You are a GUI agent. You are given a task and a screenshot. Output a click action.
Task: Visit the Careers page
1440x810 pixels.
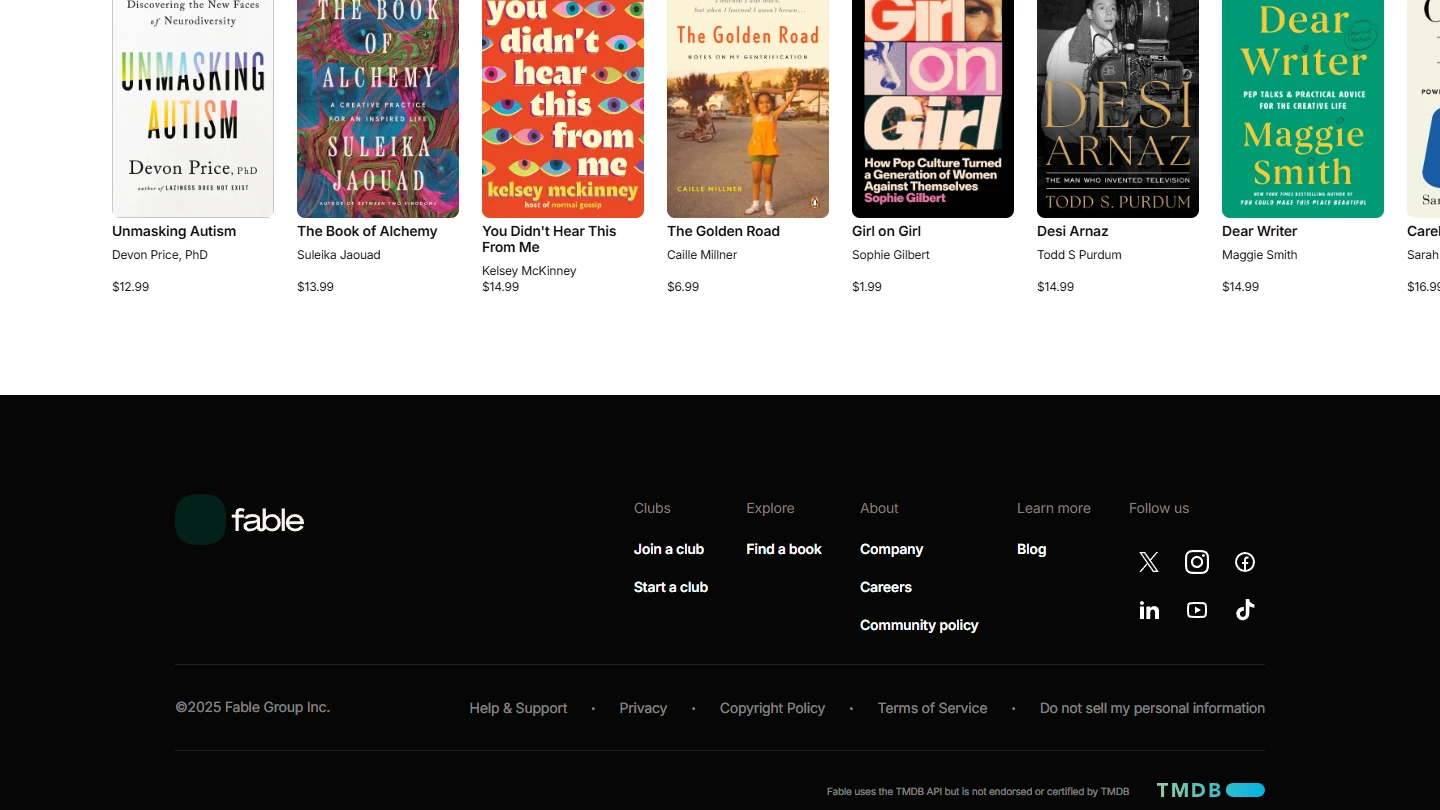click(886, 587)
